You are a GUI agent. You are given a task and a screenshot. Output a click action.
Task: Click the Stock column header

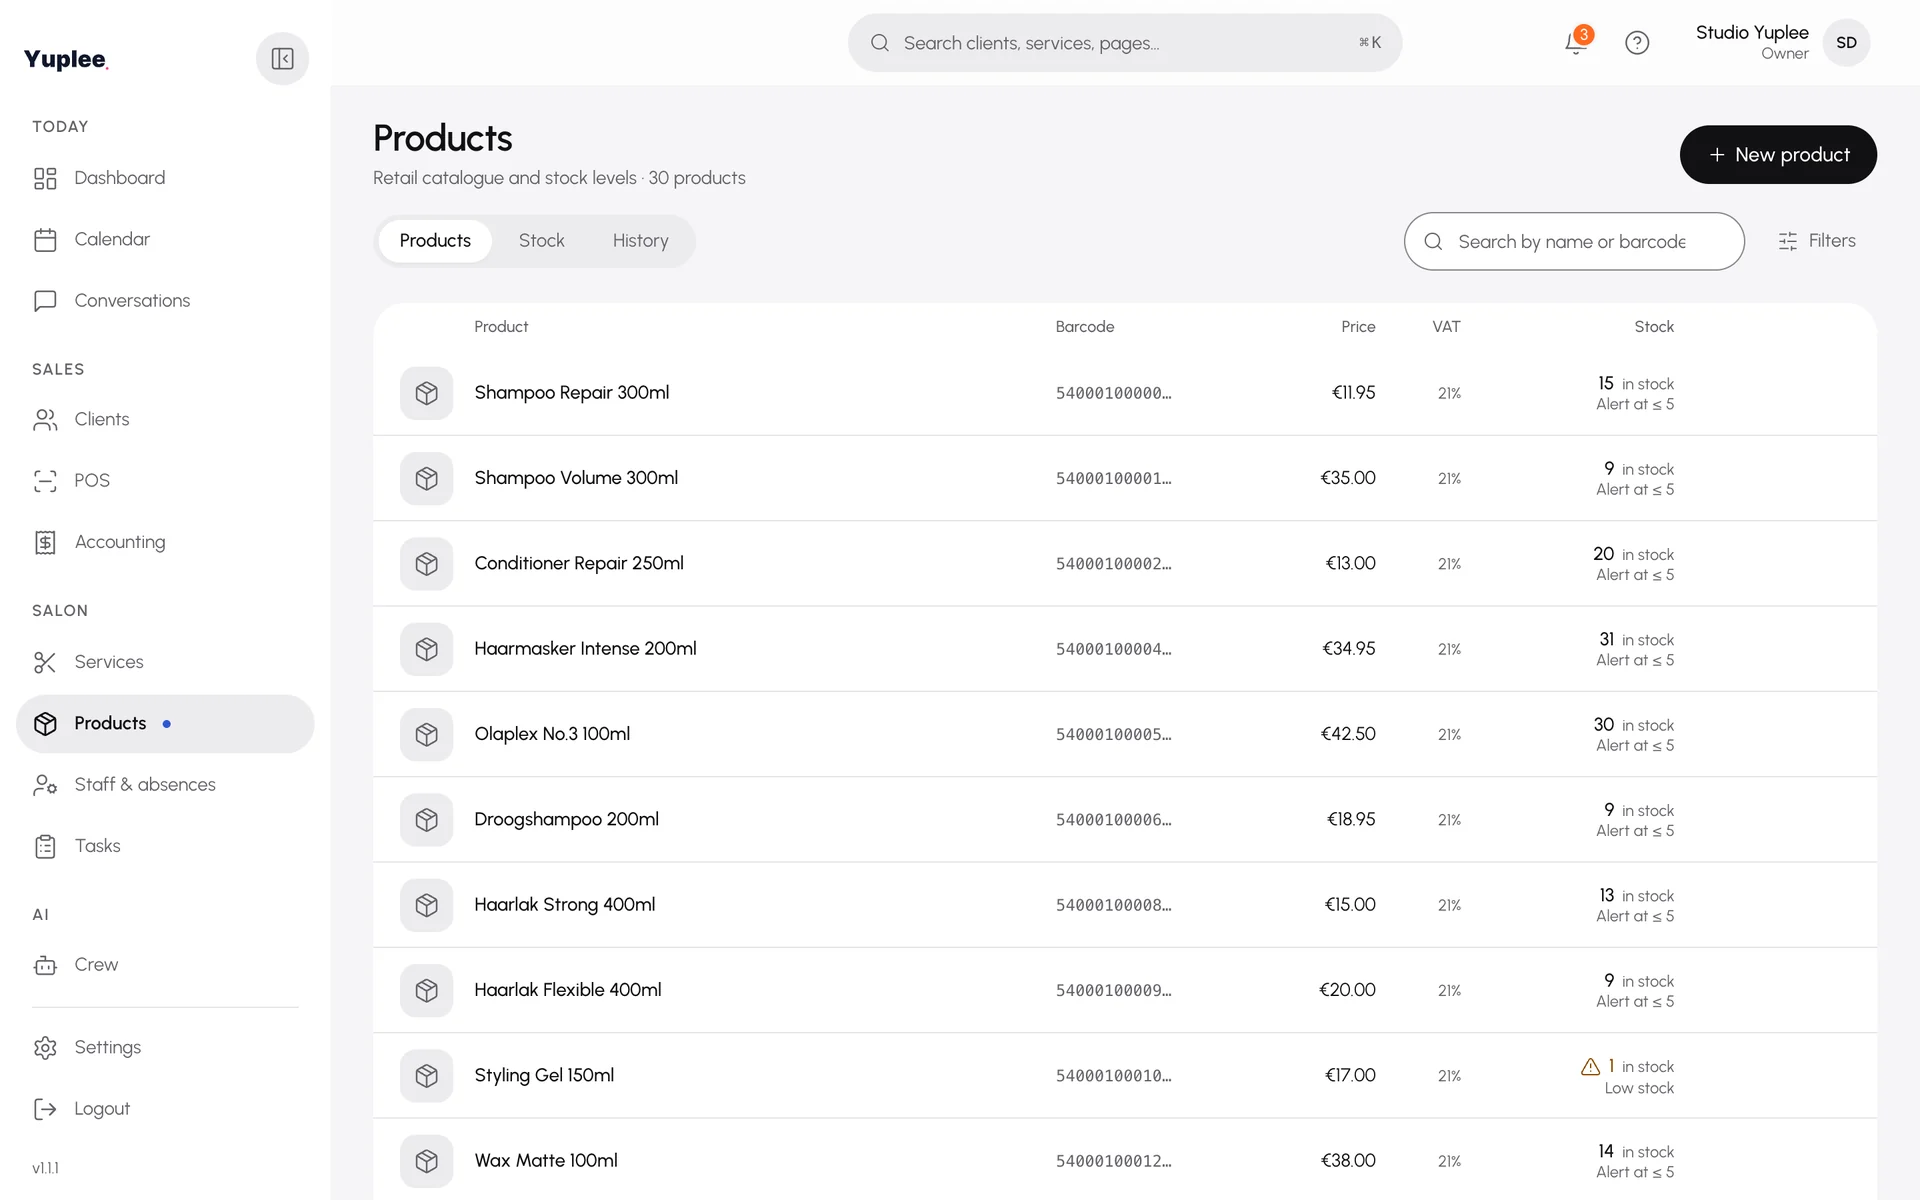pos(1654,327)
